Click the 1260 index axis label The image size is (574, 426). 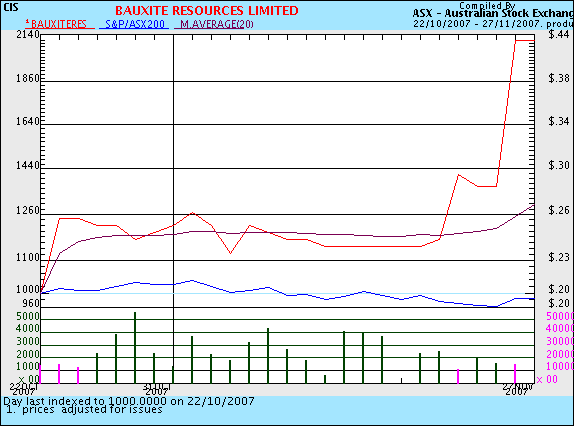coord(28,210)
